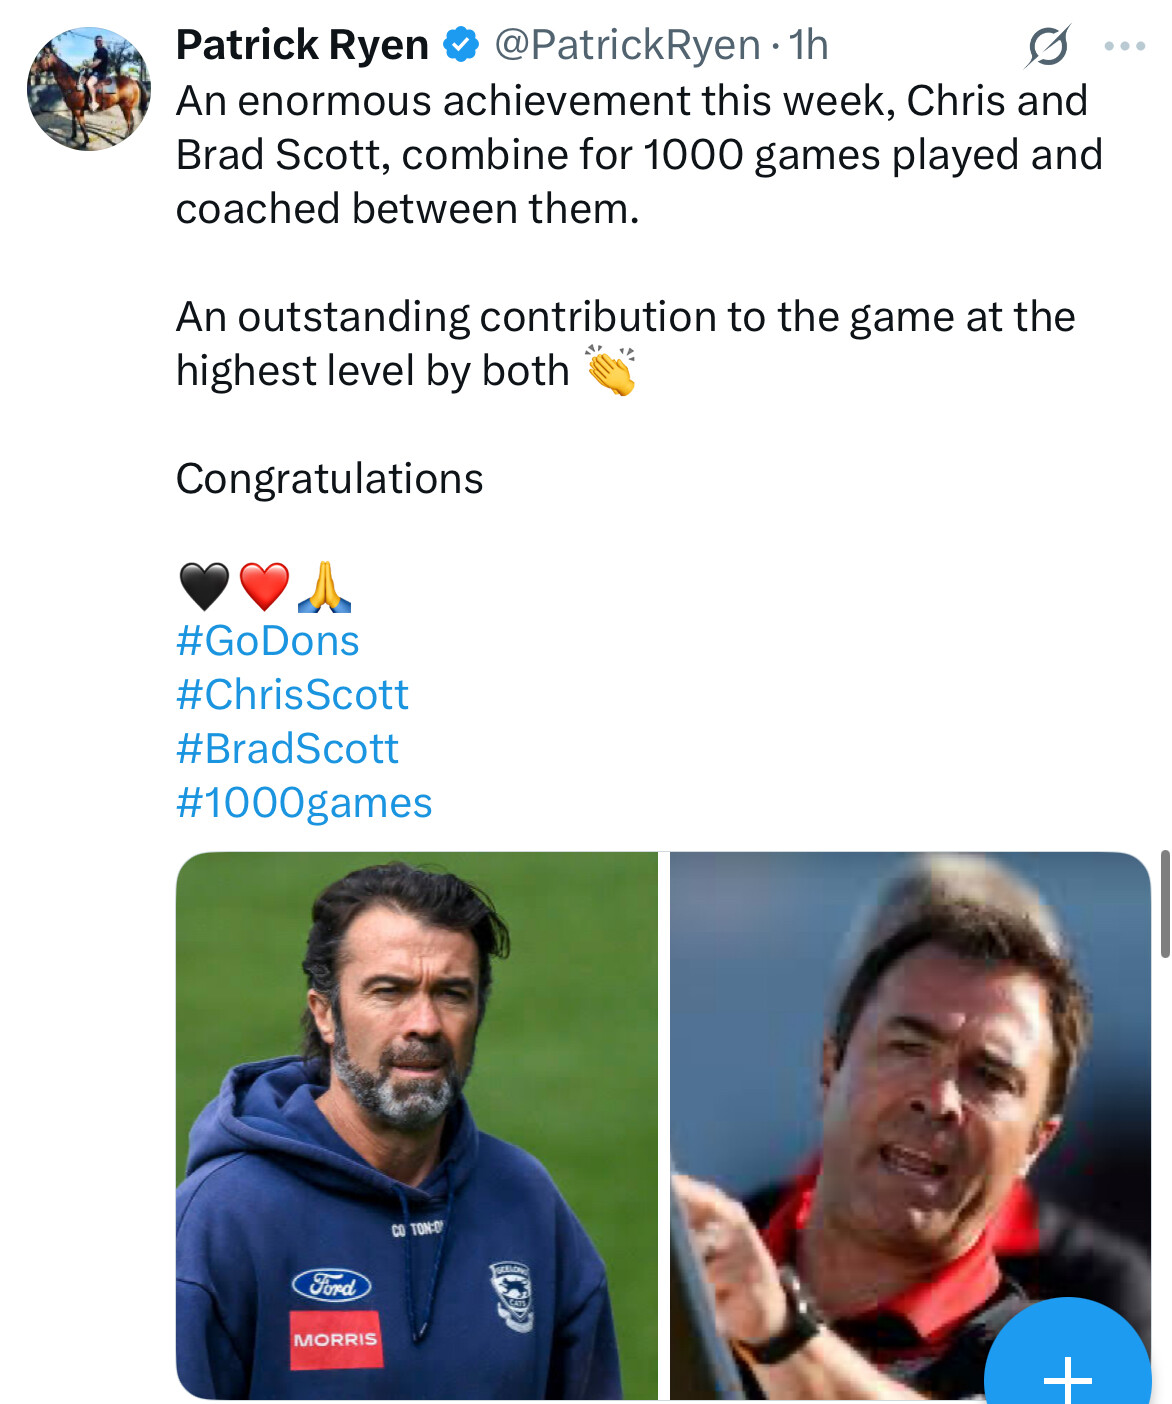View the bearded man in navy hoodie photo

416,1125
